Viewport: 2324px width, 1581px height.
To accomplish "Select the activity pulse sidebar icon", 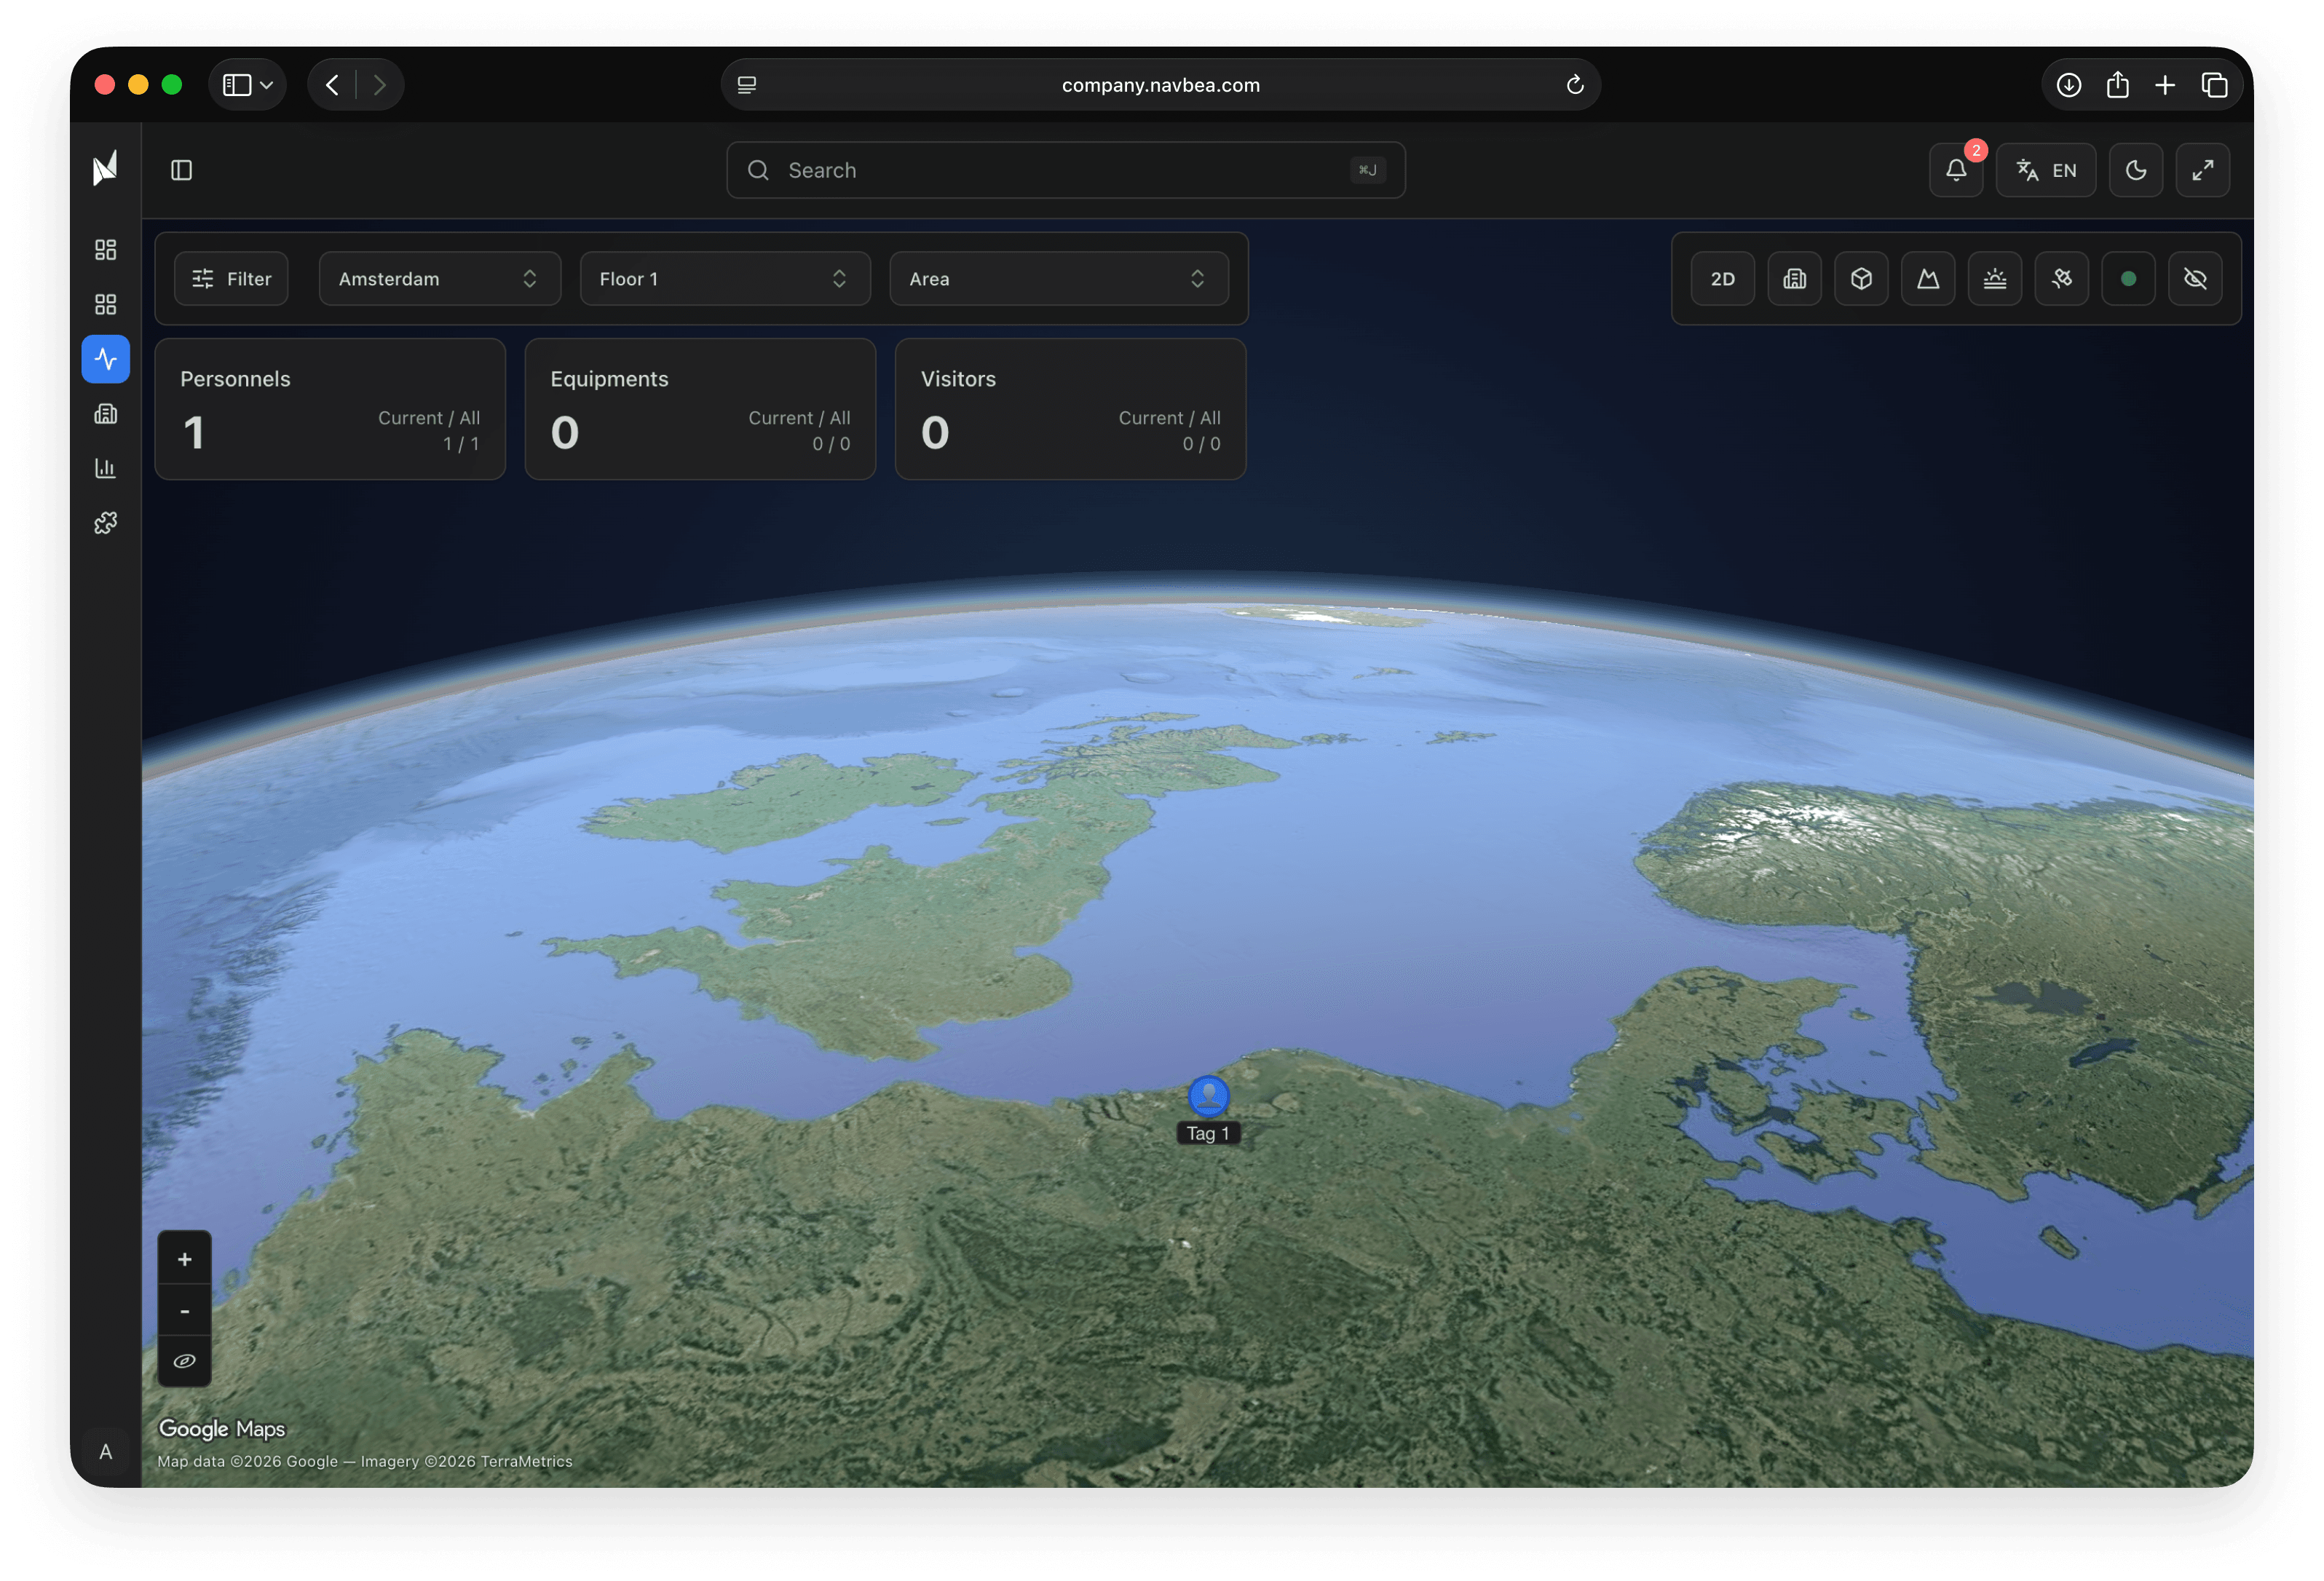I will [105, 359].
